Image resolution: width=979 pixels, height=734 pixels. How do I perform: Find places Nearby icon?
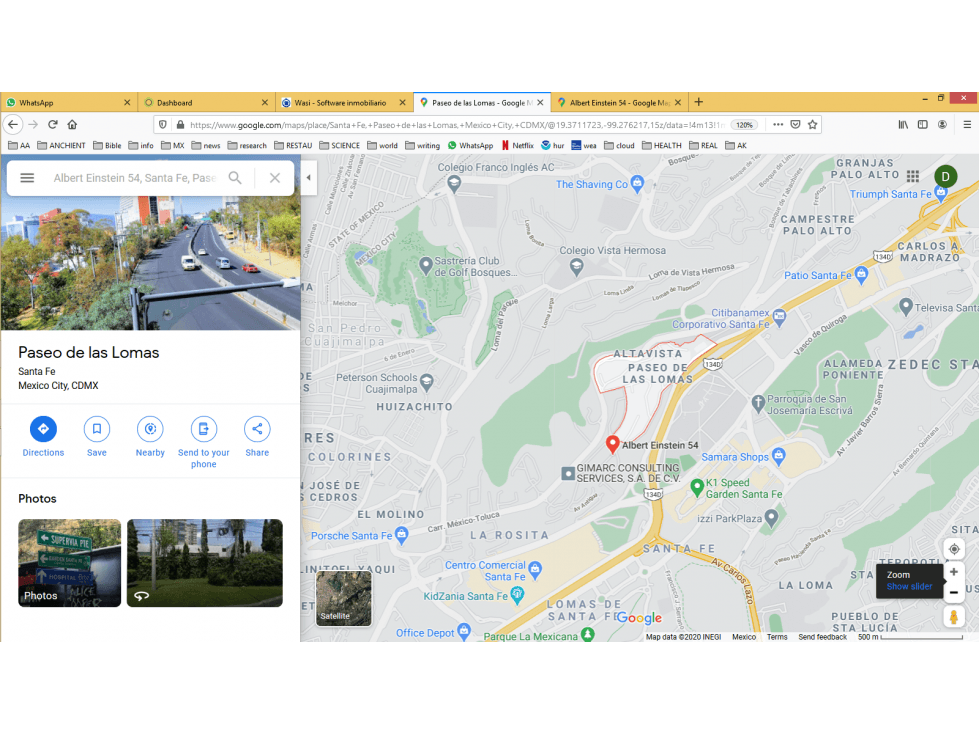pos(150,429)
